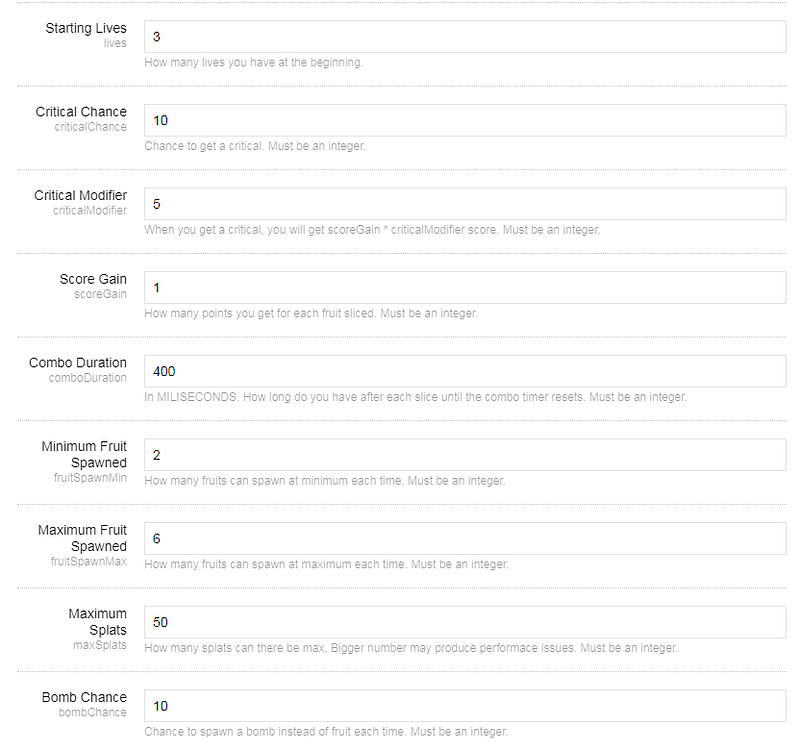
Task: Click the "Combo Duration" label
Action: [78, 362]
